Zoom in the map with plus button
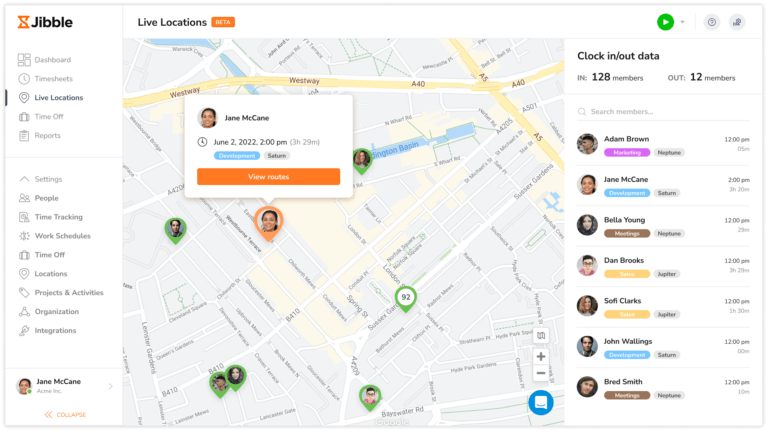The image size is (768, 431). 541,357
